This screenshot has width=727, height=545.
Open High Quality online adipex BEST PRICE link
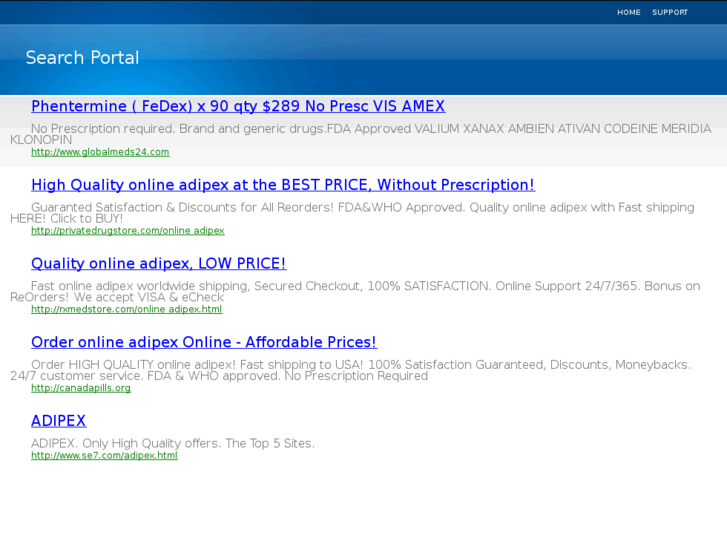pos(283,185)
